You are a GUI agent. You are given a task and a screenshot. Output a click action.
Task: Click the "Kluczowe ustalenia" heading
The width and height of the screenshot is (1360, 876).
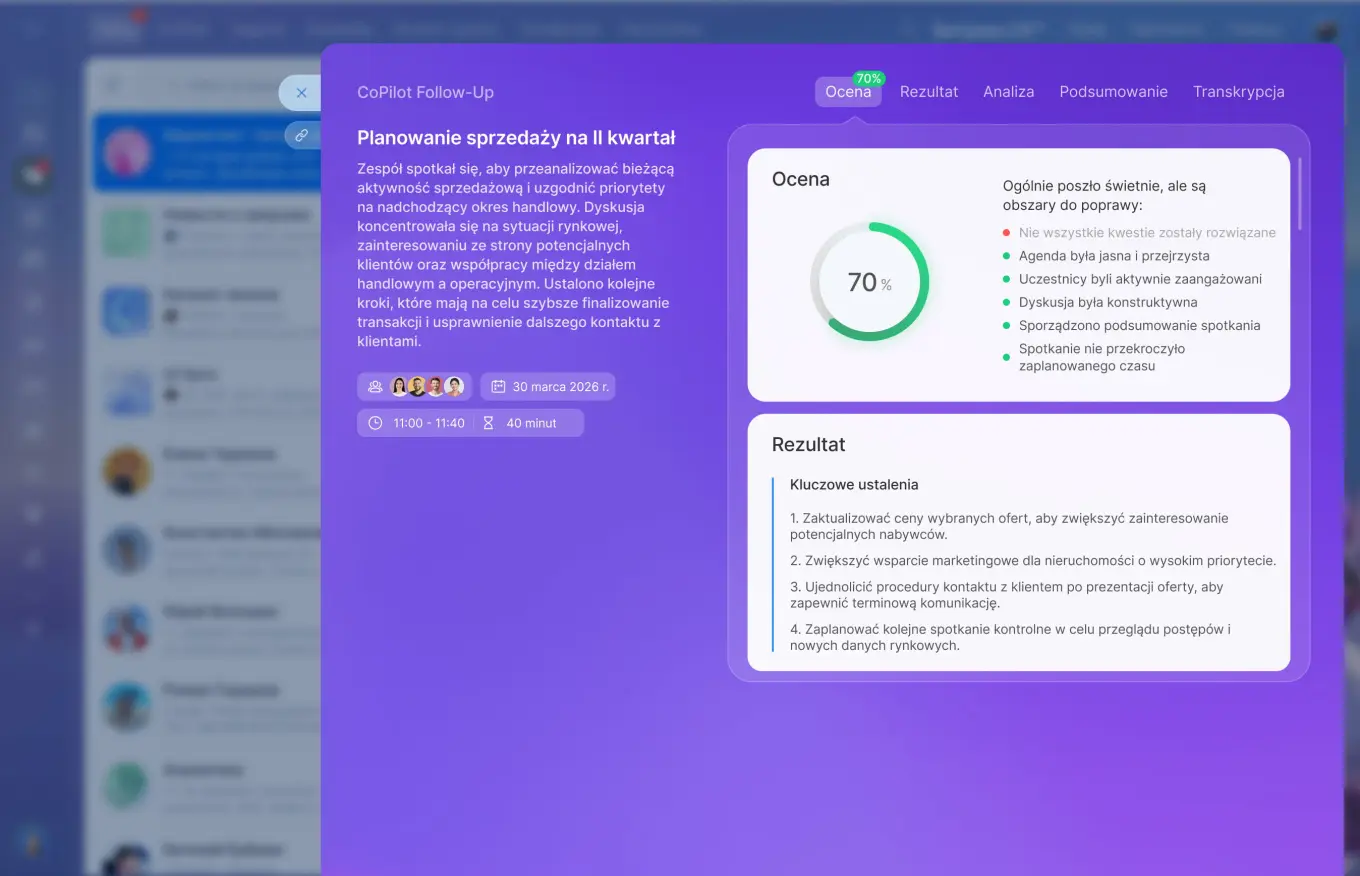coord(853,485)
